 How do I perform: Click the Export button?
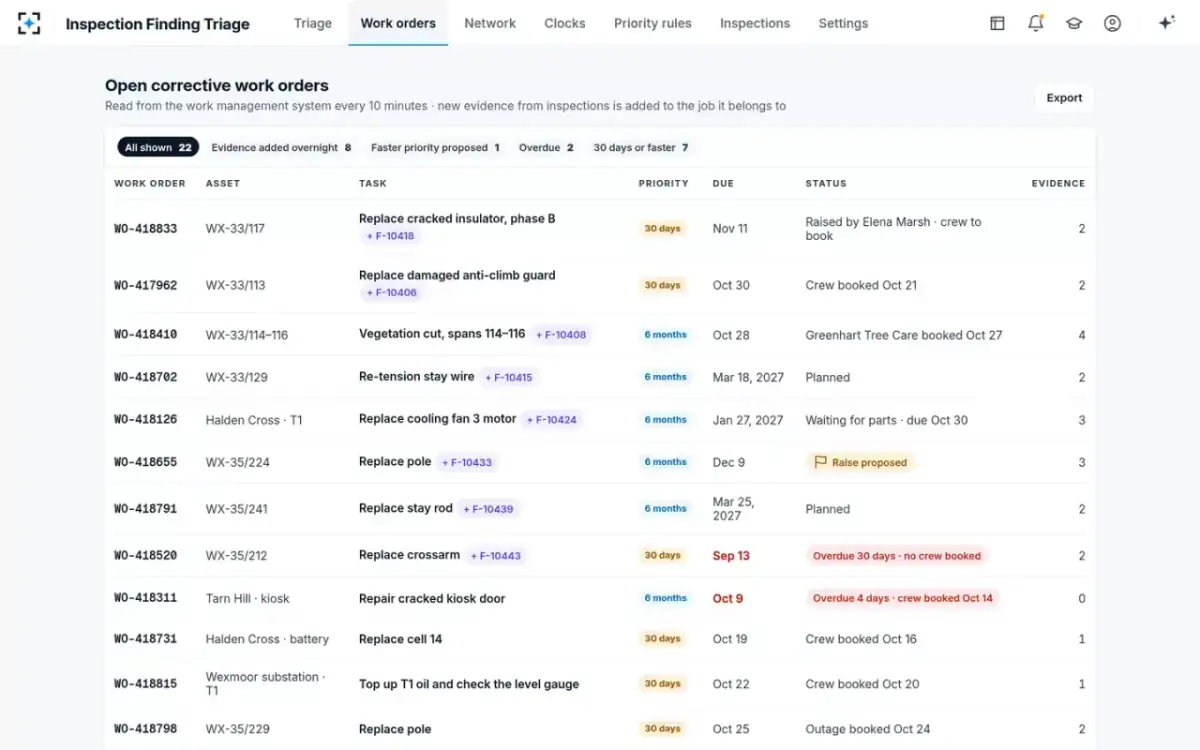1064,98
